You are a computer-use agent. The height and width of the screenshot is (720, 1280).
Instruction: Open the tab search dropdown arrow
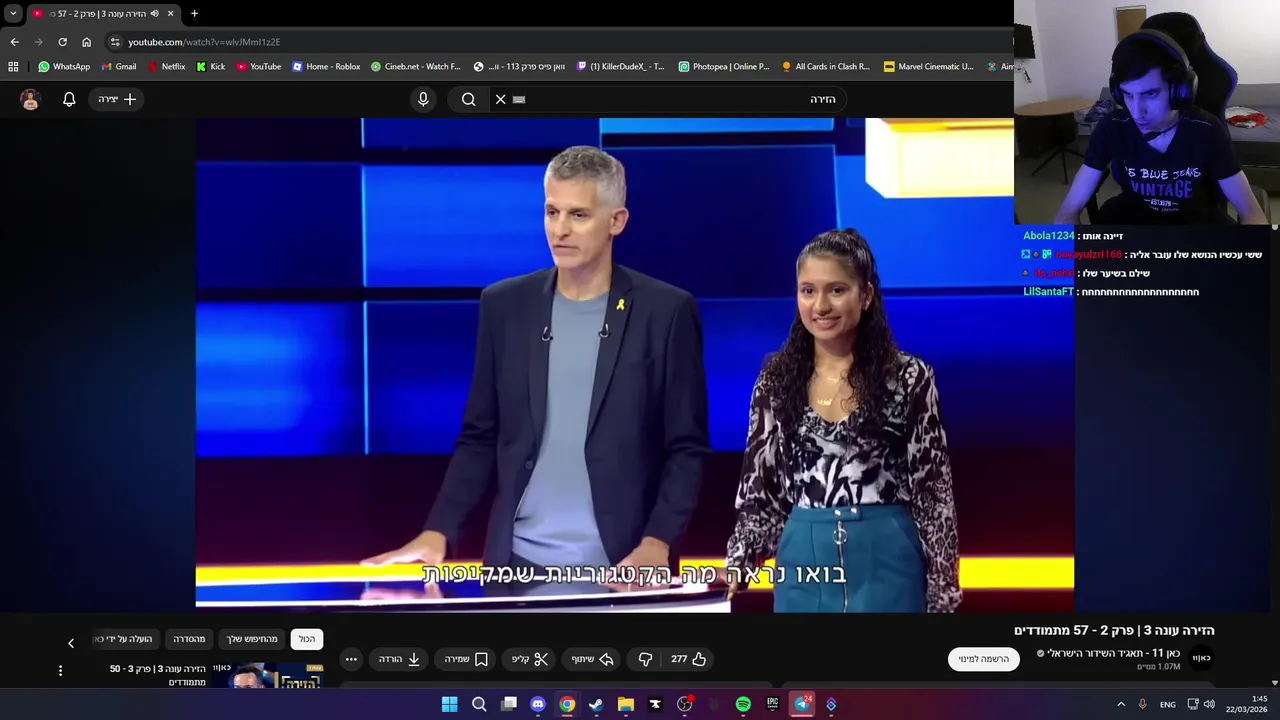[13, 13]
